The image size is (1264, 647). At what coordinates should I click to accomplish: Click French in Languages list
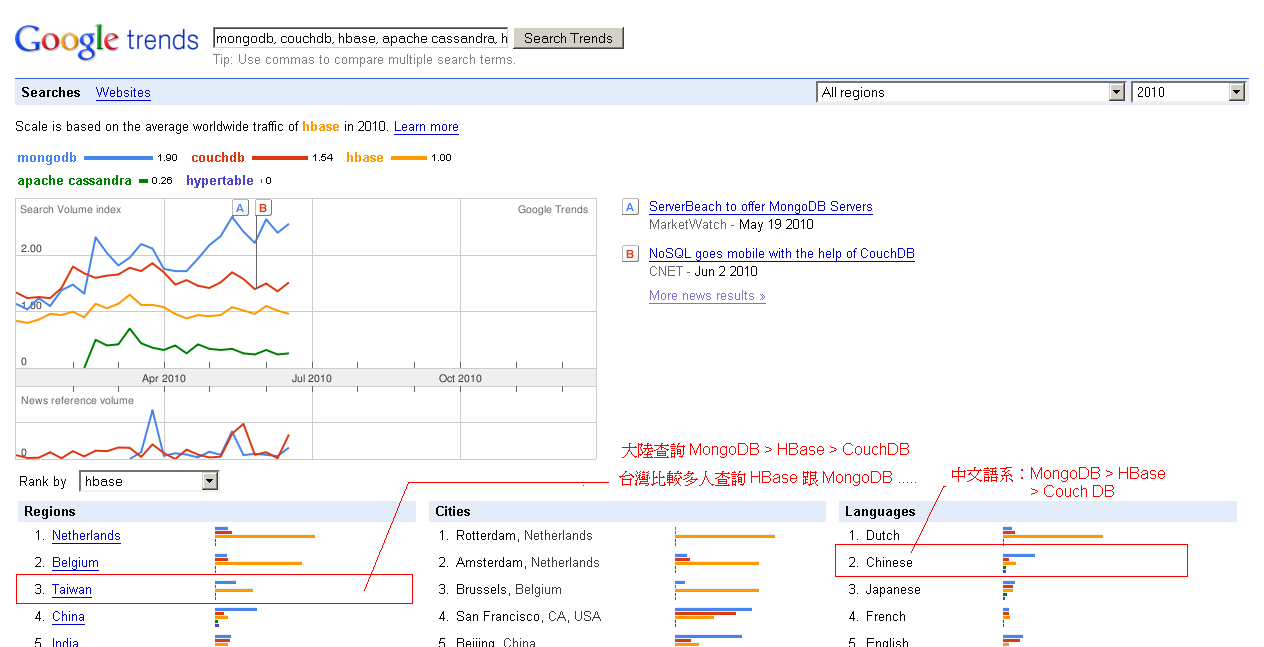886,617
